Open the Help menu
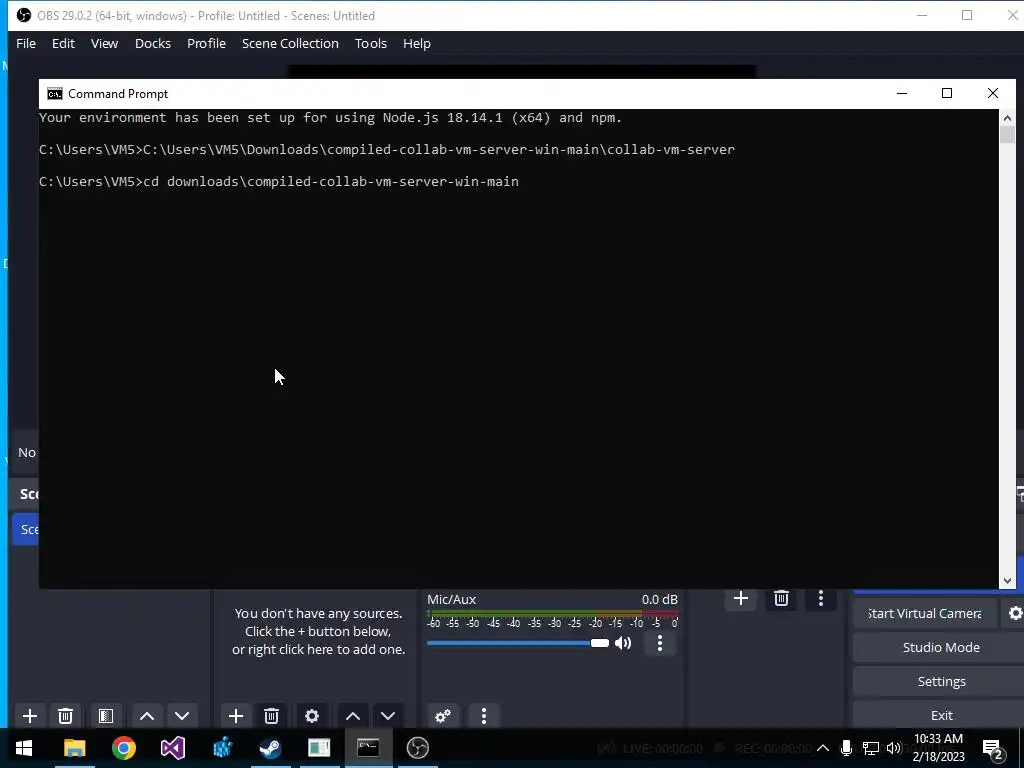The width and height of the screenshot is (1024, 768). point(417,43)
